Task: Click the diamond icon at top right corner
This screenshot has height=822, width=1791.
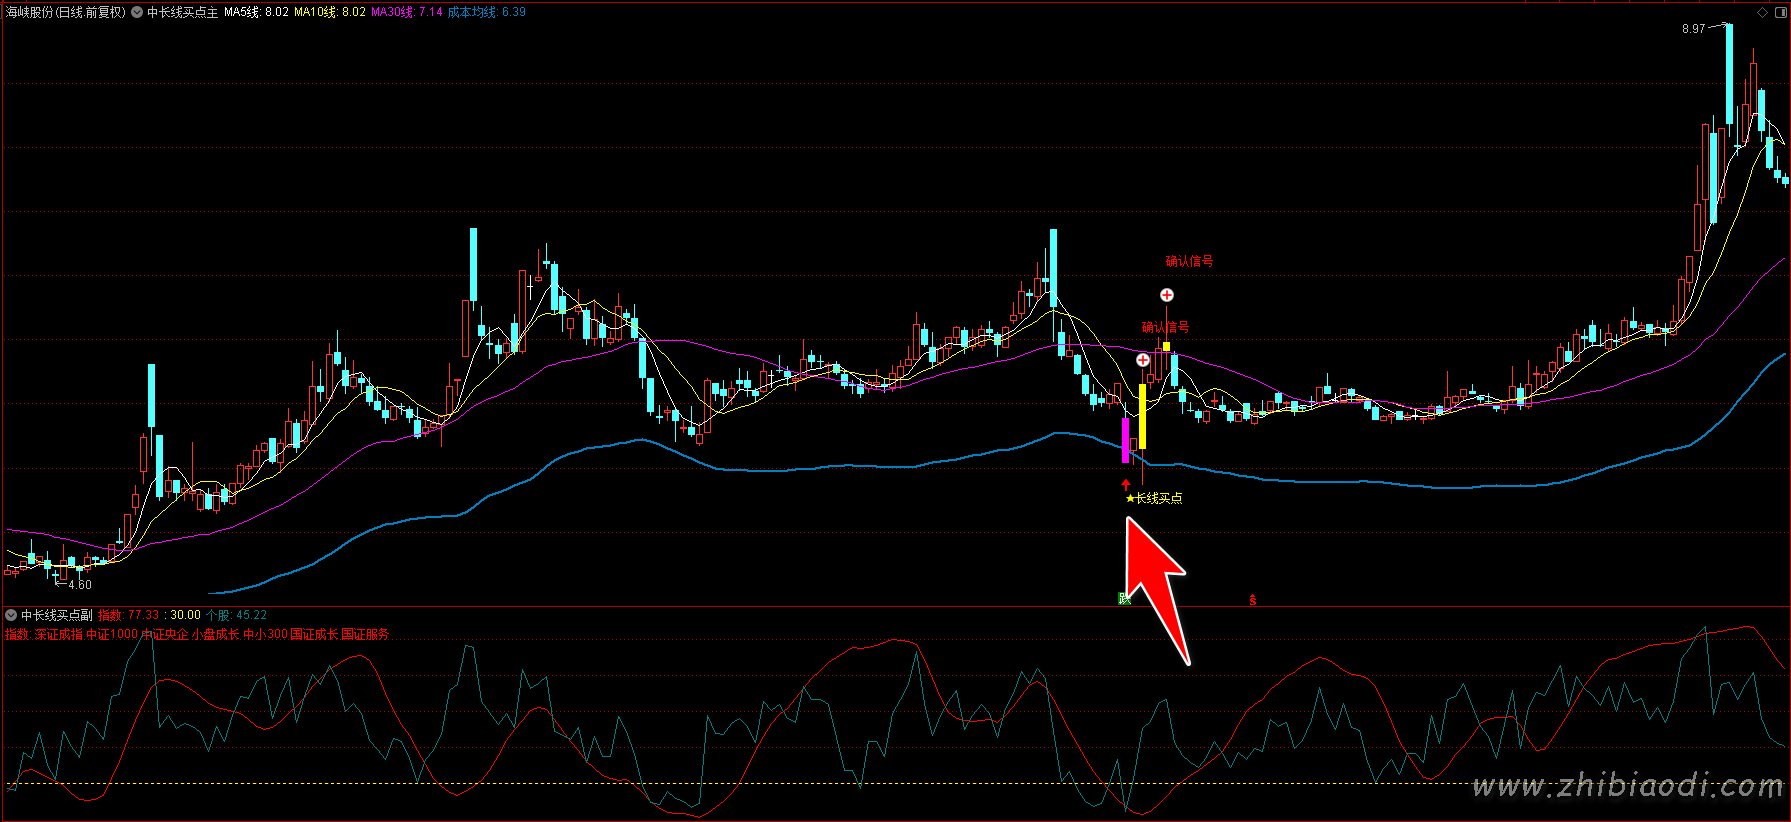Action: [x=1762, y=12]
